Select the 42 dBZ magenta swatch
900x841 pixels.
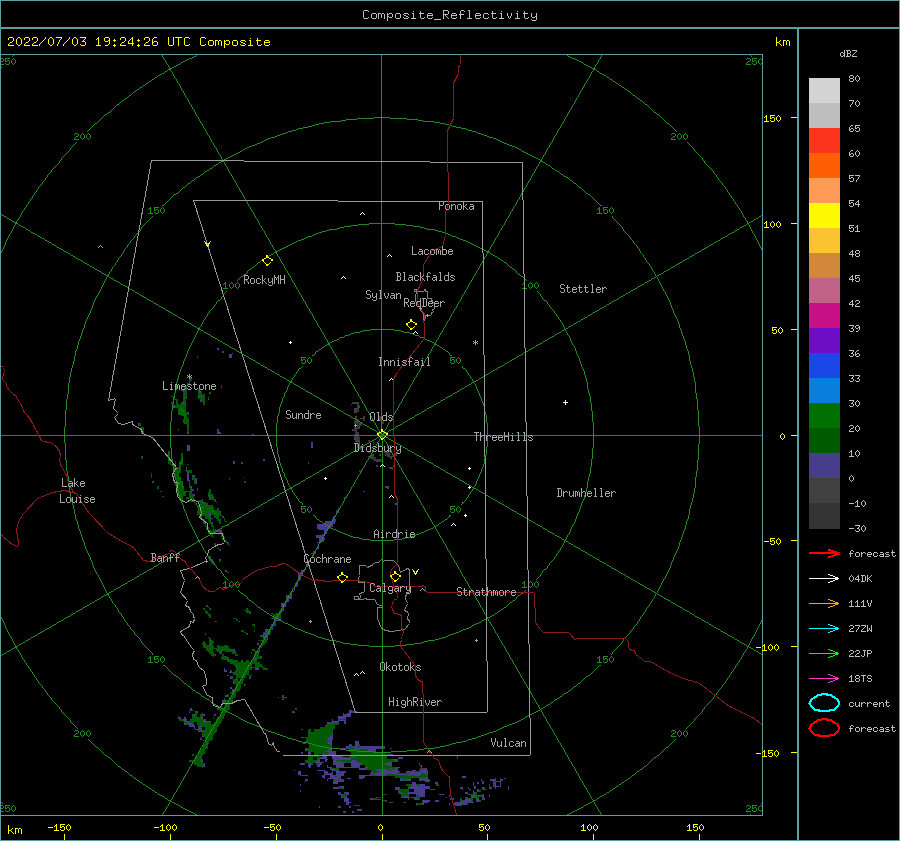click(824, 315)
